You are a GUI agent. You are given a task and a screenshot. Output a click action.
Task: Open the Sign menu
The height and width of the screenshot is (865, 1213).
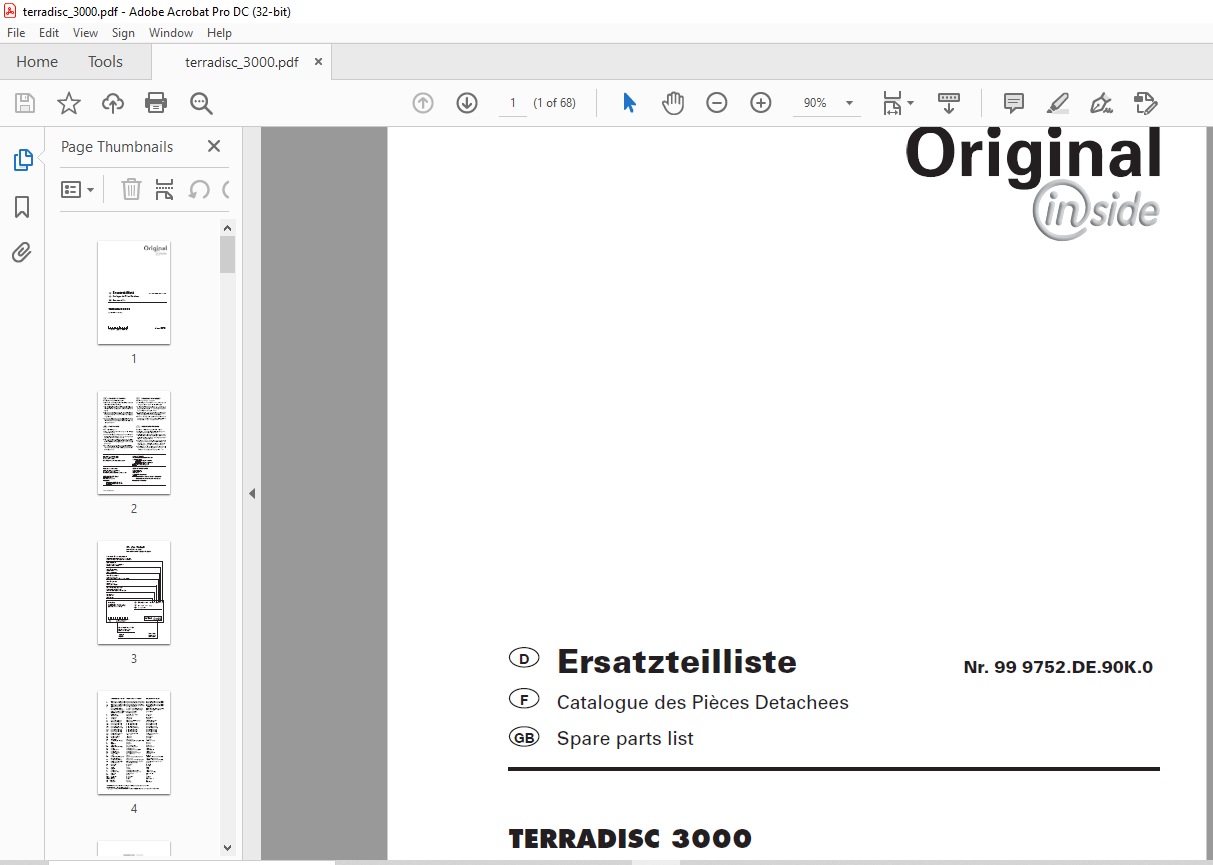[123, 33]
